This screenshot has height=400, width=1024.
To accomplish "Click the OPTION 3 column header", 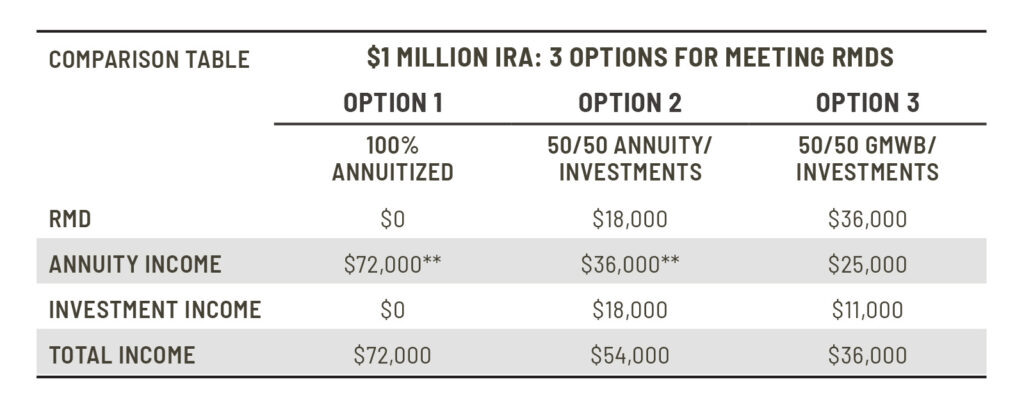I will (x=867, y=103).
